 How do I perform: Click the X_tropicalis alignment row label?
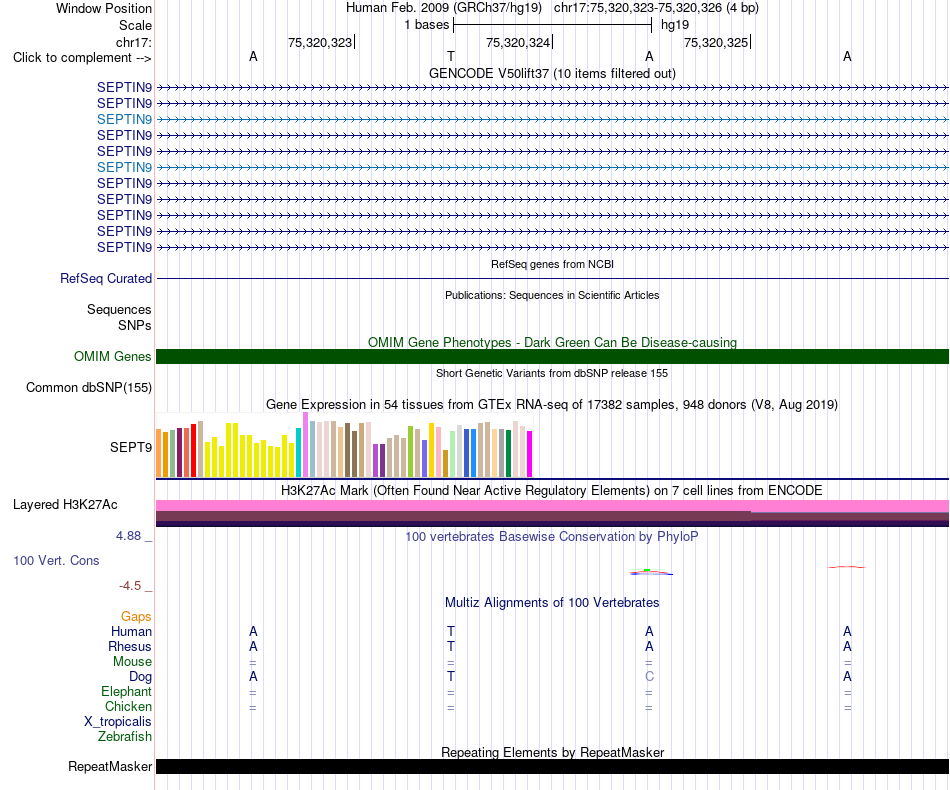(x=118, y=722)
